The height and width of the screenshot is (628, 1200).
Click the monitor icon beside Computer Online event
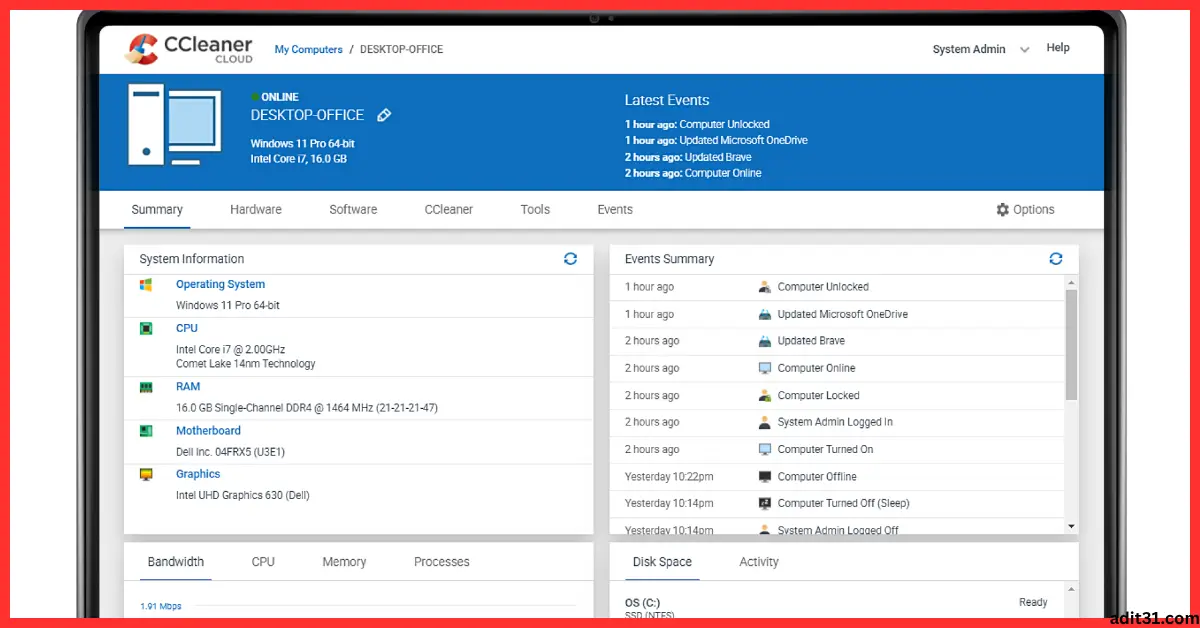tap(765, 368)
